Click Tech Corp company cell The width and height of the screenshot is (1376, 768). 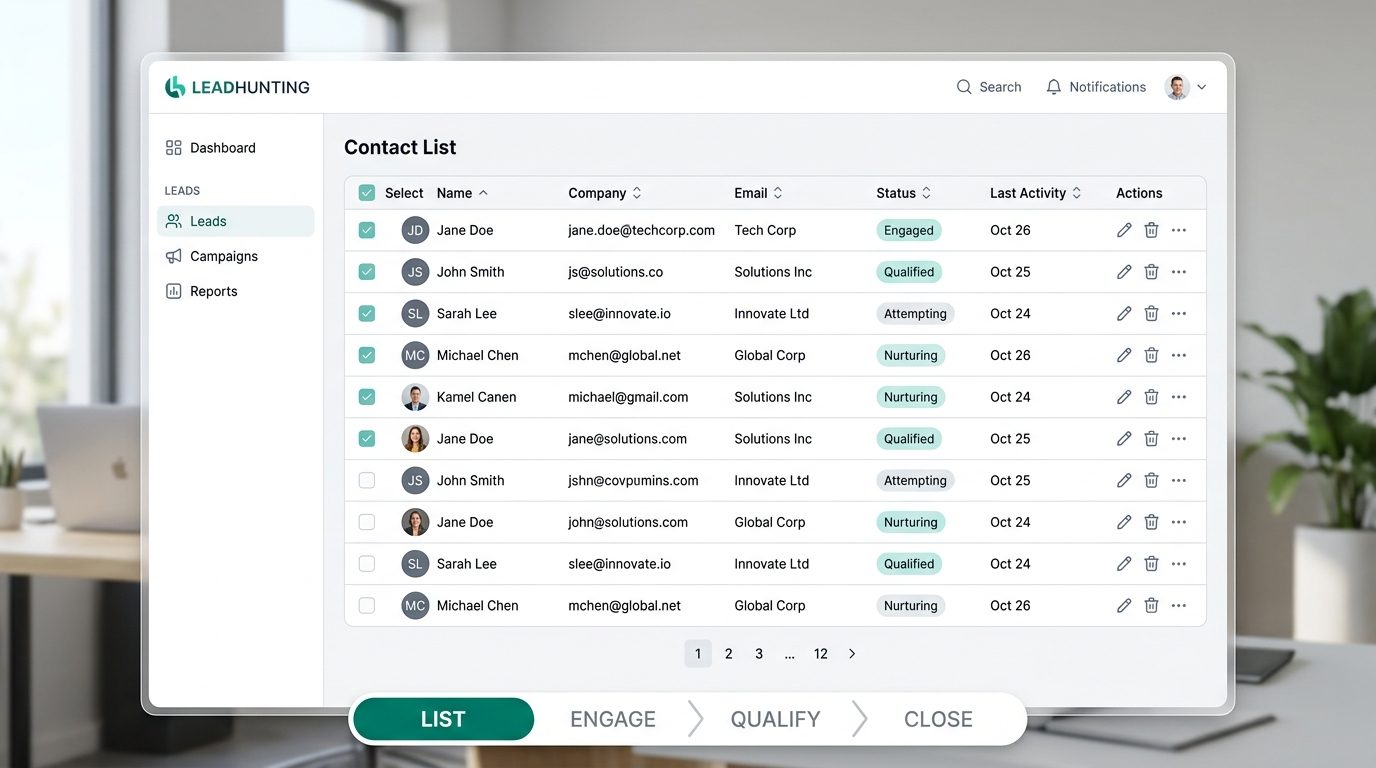click(765, 230)
